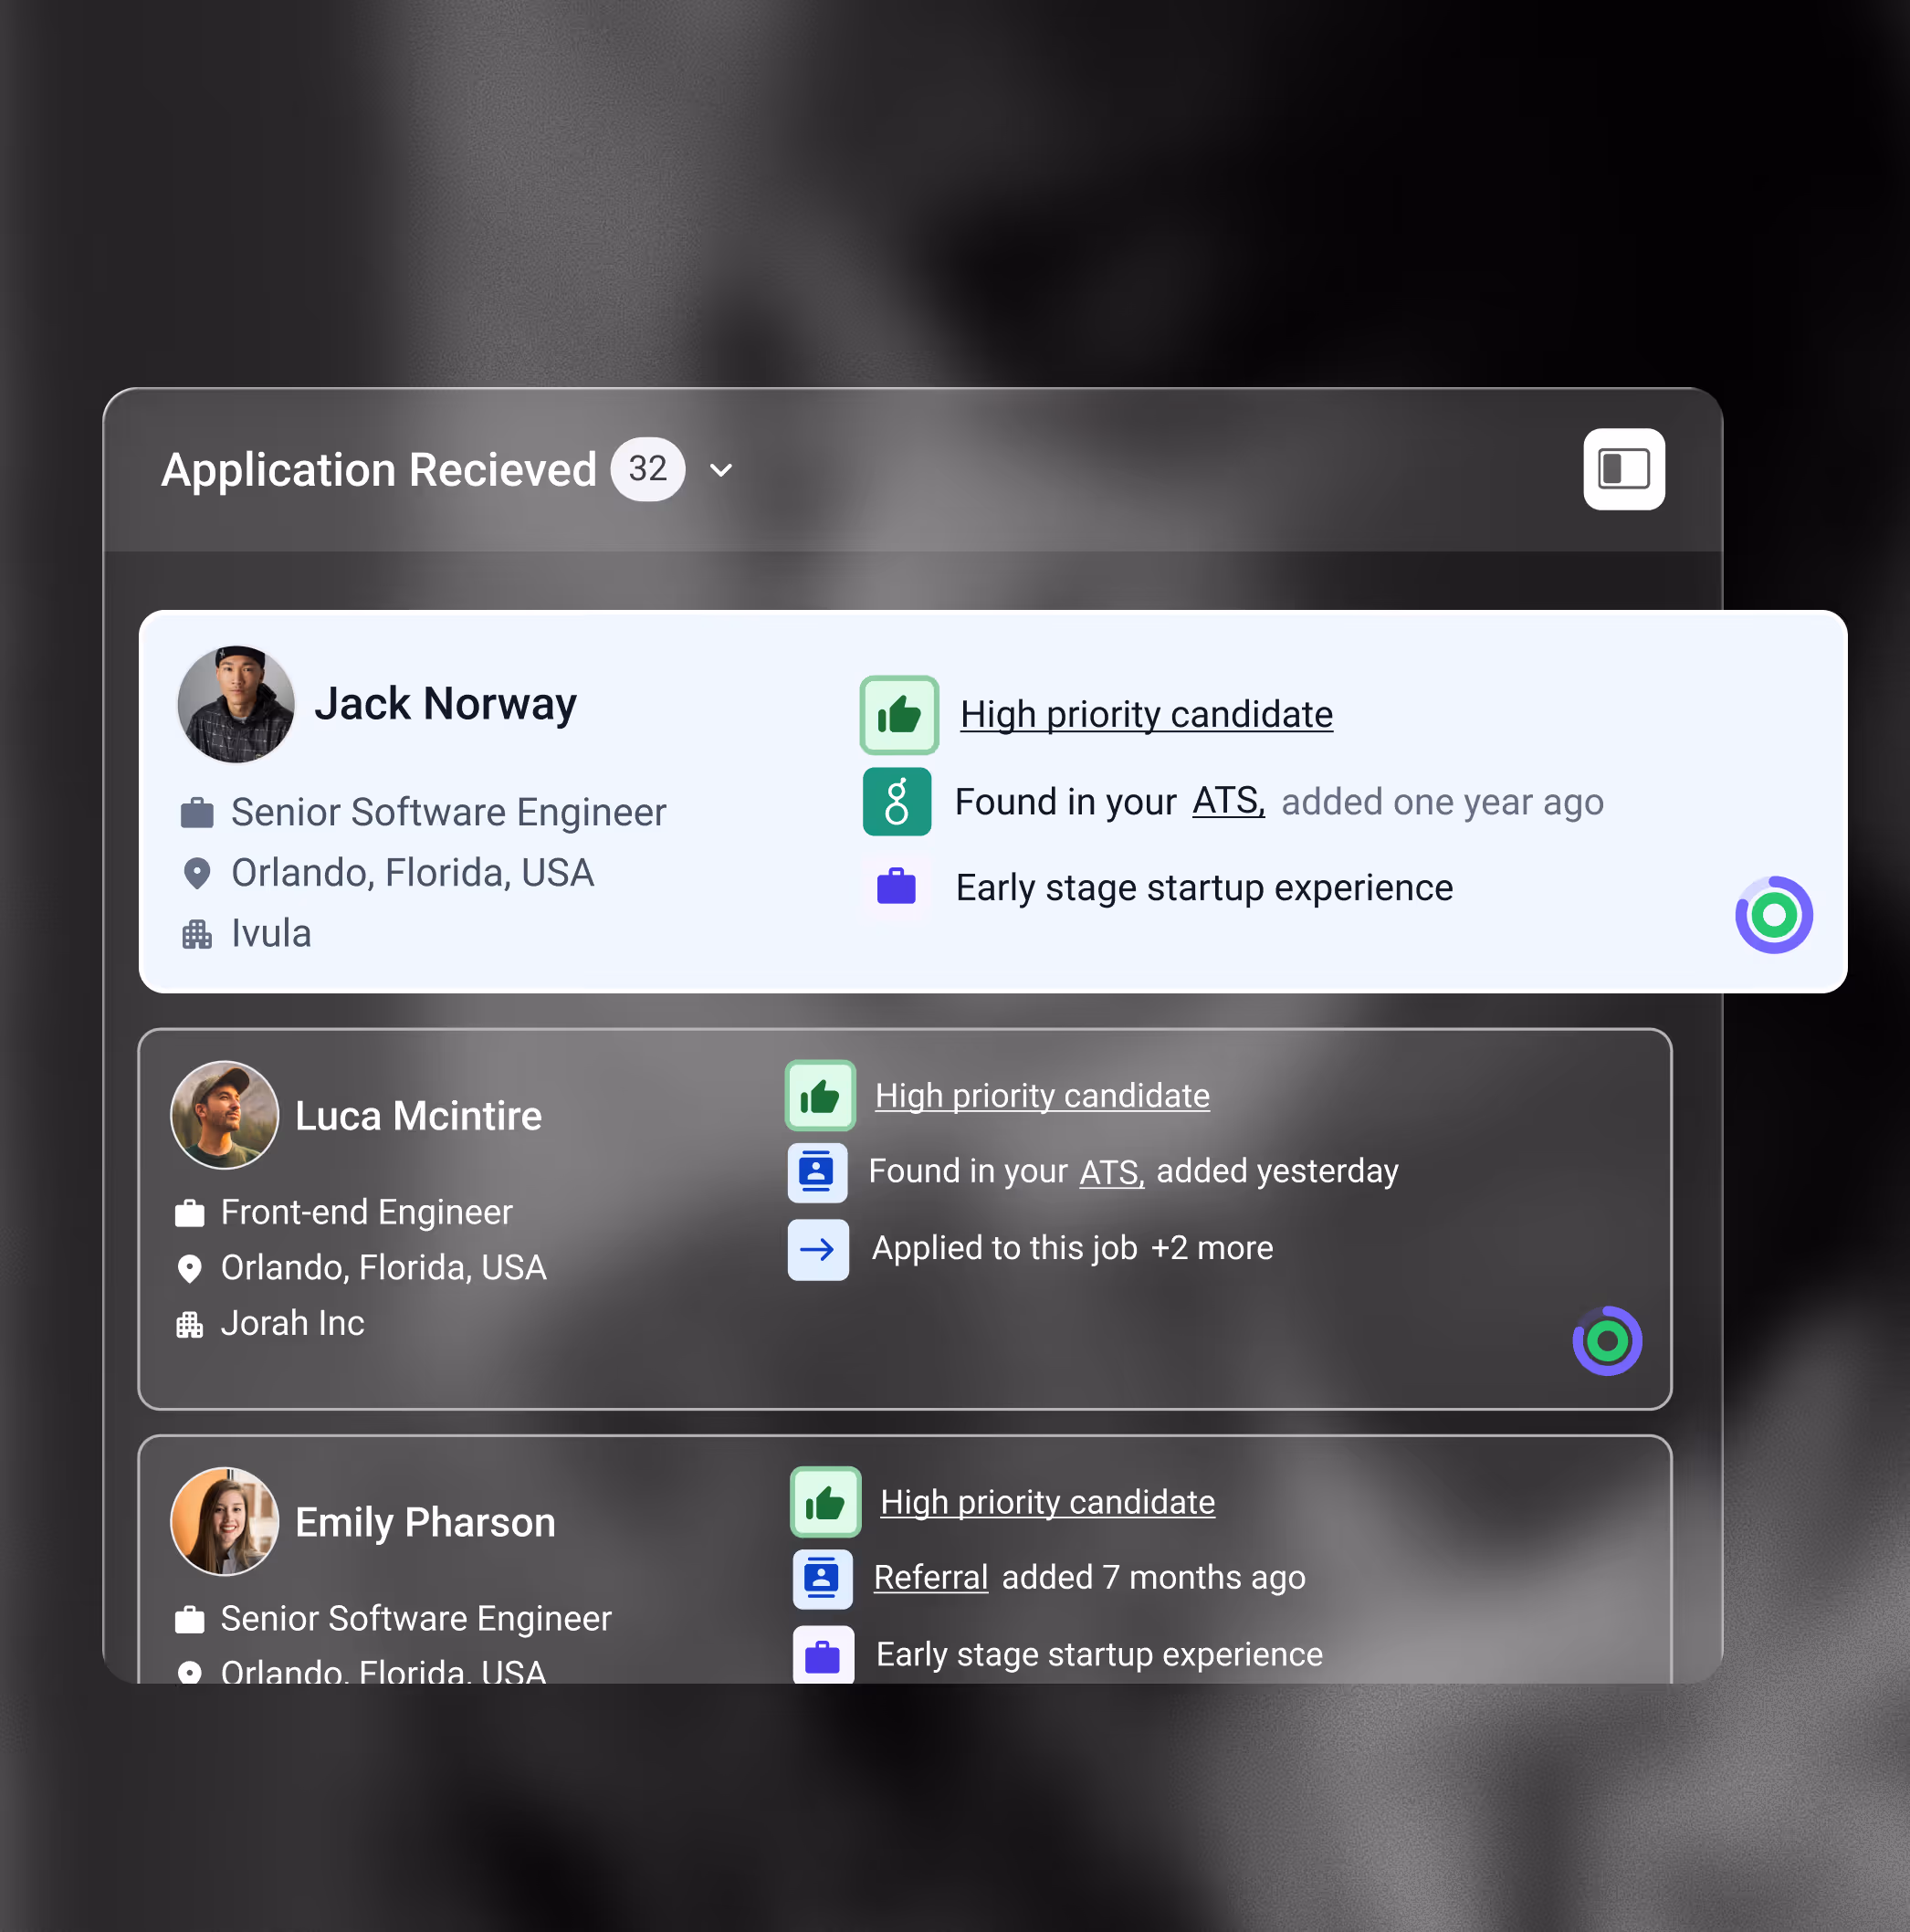Viewport: 1910px width, 1932px height.
Task: Click the contact card icon beside Luca's ATS row
Action: 817,1172
